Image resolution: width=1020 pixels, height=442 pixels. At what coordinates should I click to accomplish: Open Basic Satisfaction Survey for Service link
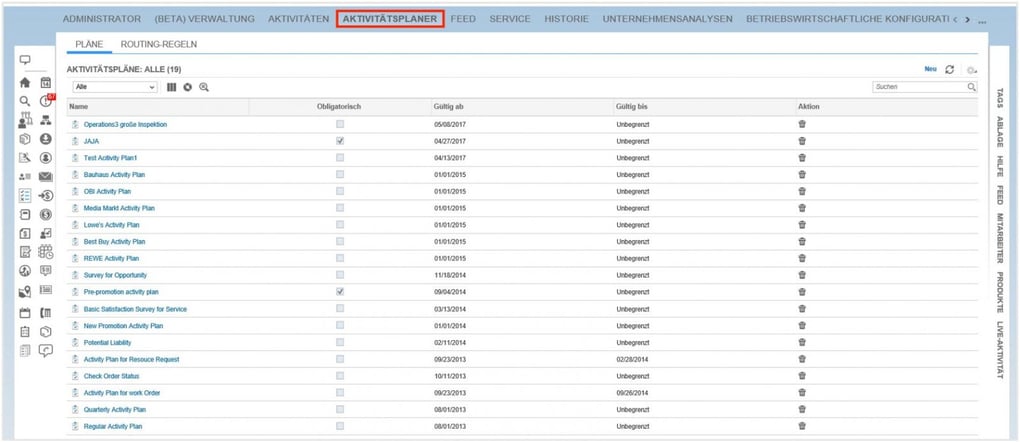click(x=135, y=309)
